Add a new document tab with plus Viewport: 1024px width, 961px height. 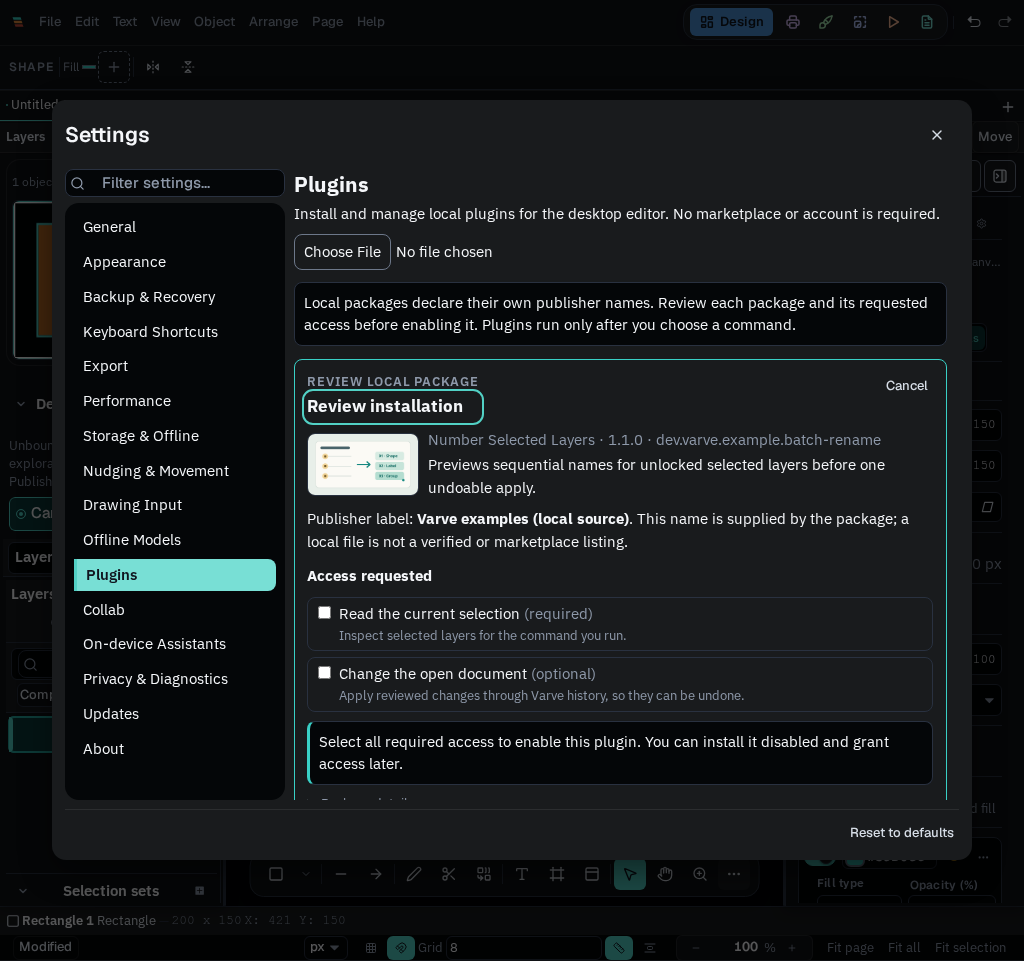(1008, 107)
